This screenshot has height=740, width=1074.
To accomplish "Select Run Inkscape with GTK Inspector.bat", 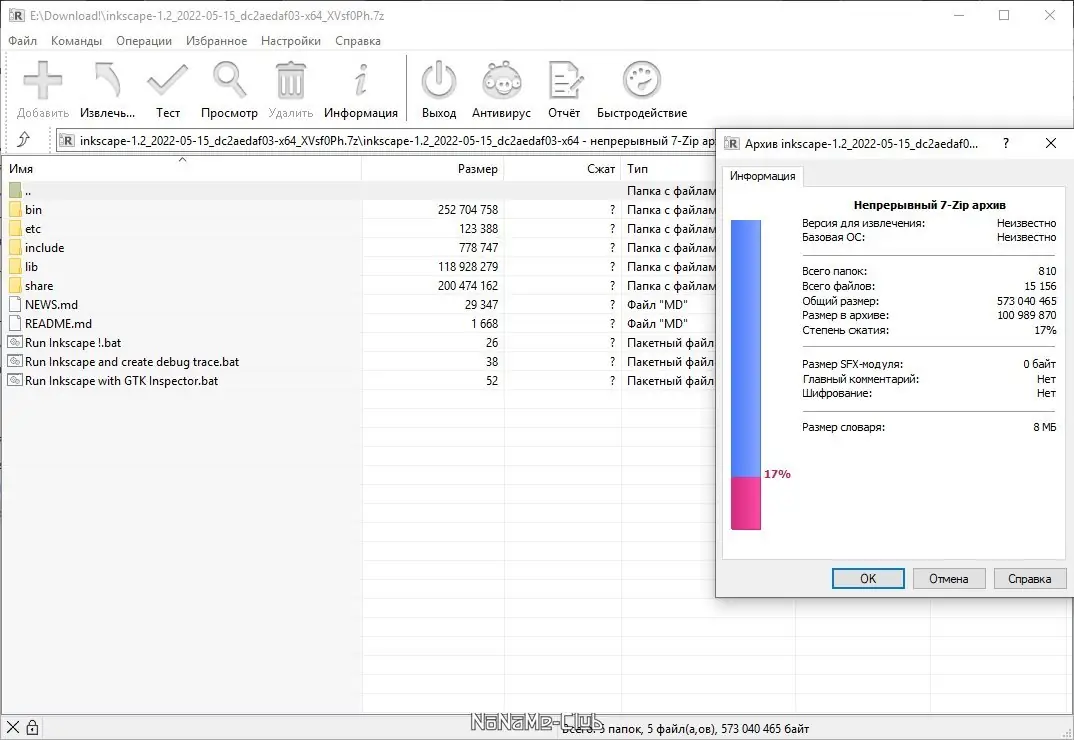I will (121, 381).
